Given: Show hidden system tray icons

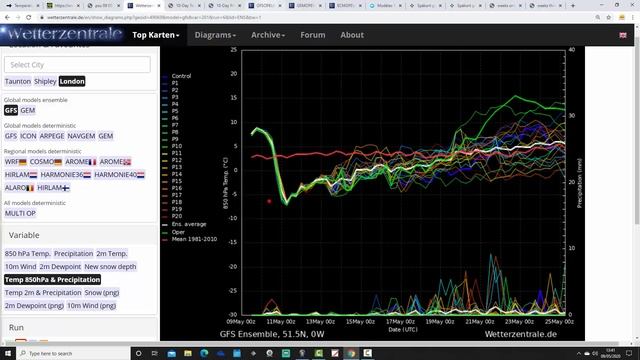Looking at the screenshot, I should [579, 353].
